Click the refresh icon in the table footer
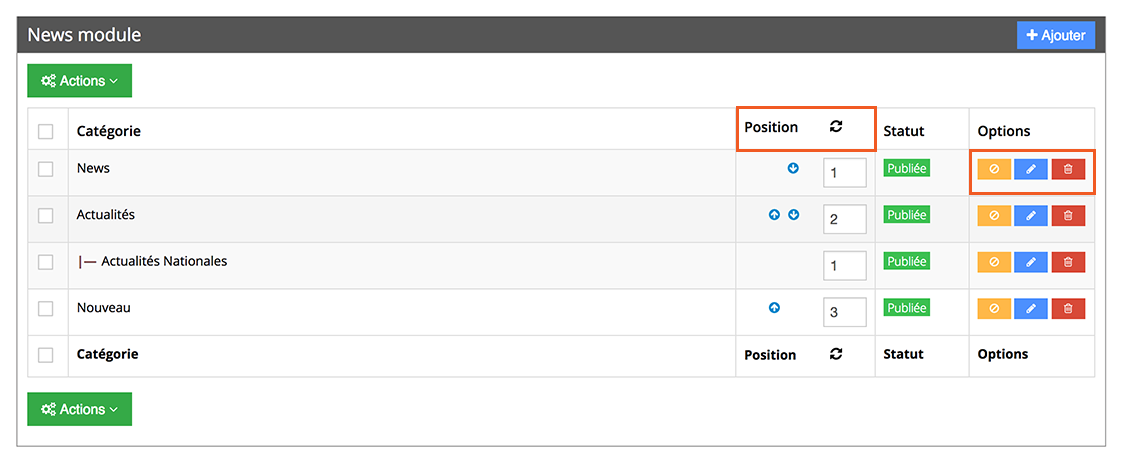Screen dimensions: 1121x470 coord(836,354)
